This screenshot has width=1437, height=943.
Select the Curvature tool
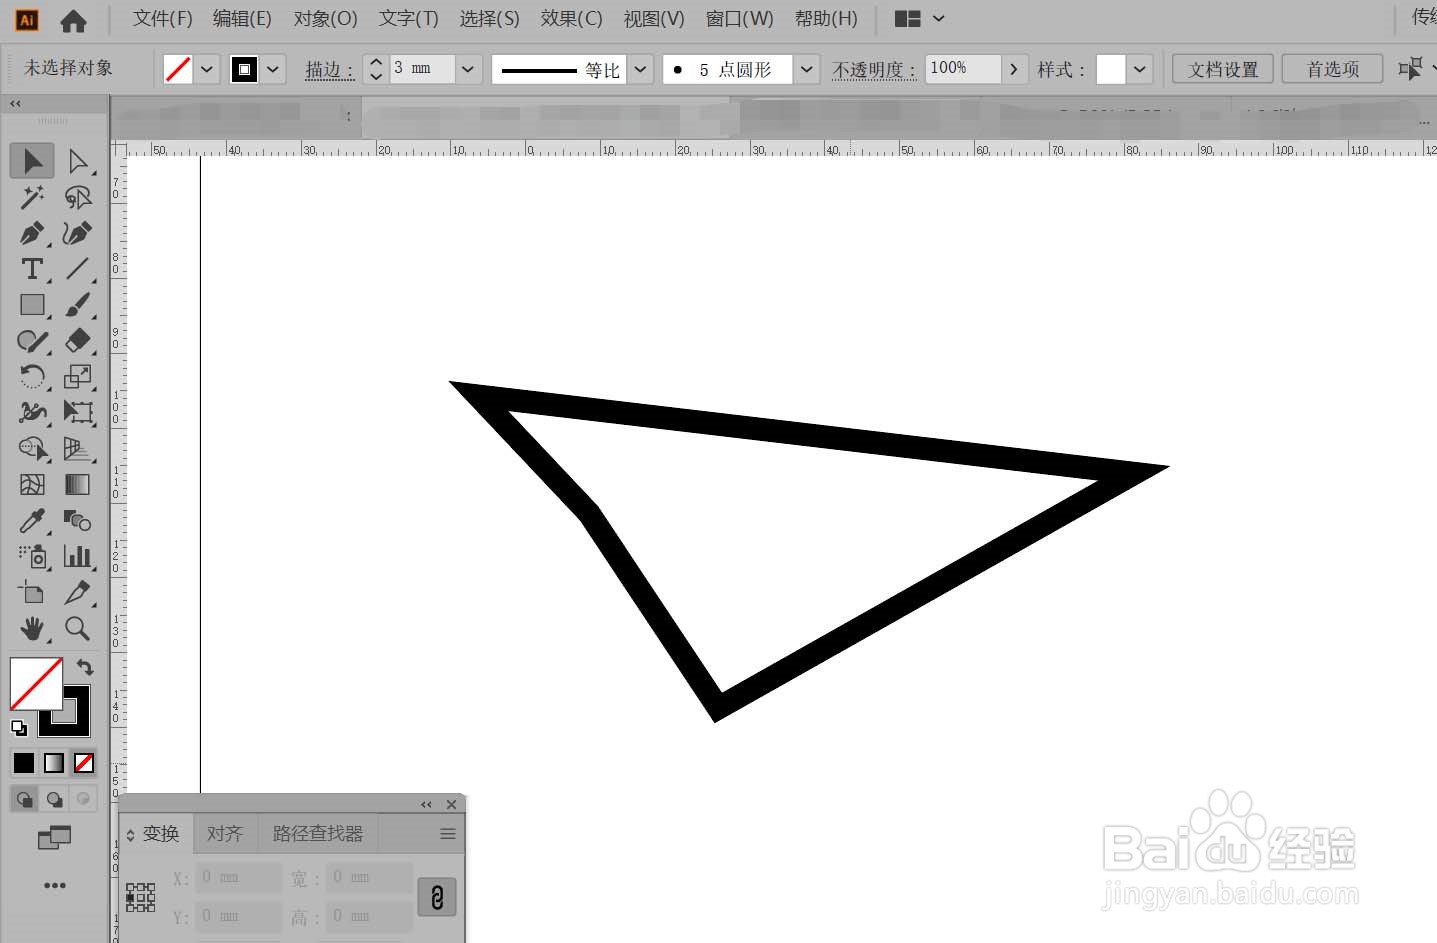[77, 233]
